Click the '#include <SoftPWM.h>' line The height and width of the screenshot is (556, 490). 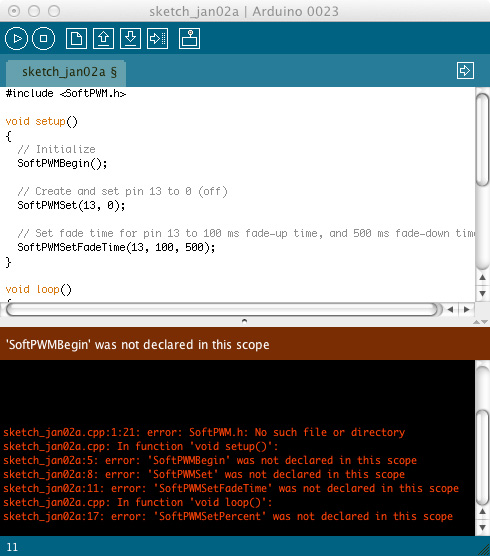(x=66, y=94)
